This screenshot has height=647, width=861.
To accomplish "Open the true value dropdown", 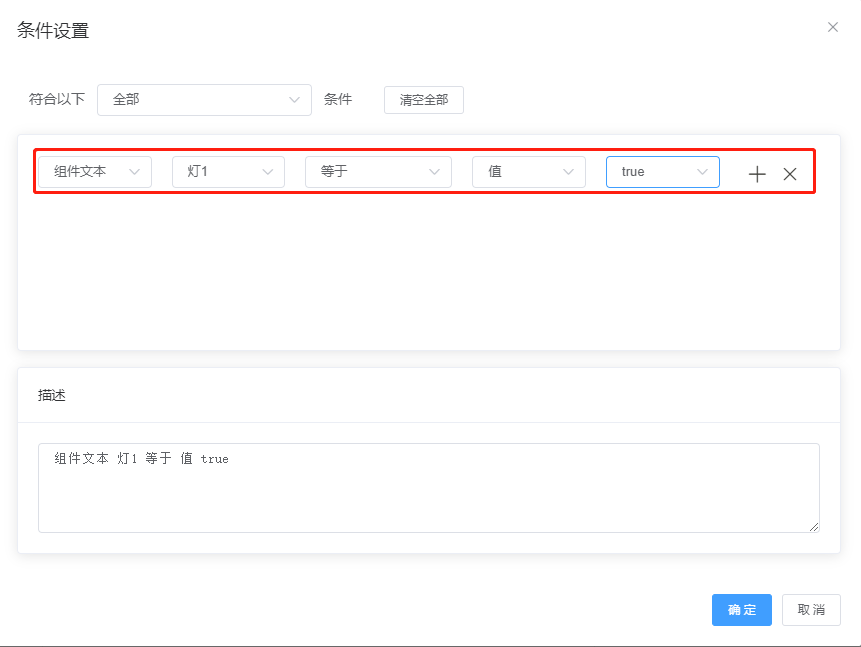I will point(663,172).
